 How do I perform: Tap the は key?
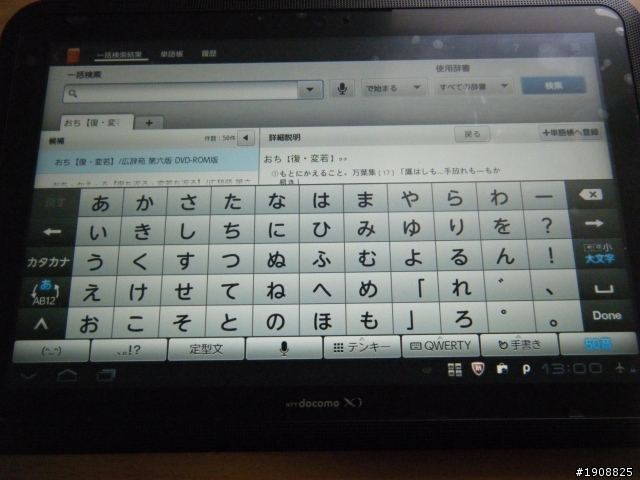point(321,200)
